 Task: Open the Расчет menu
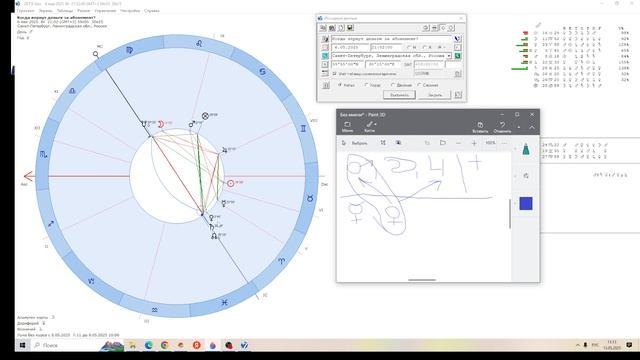(84, 11)
